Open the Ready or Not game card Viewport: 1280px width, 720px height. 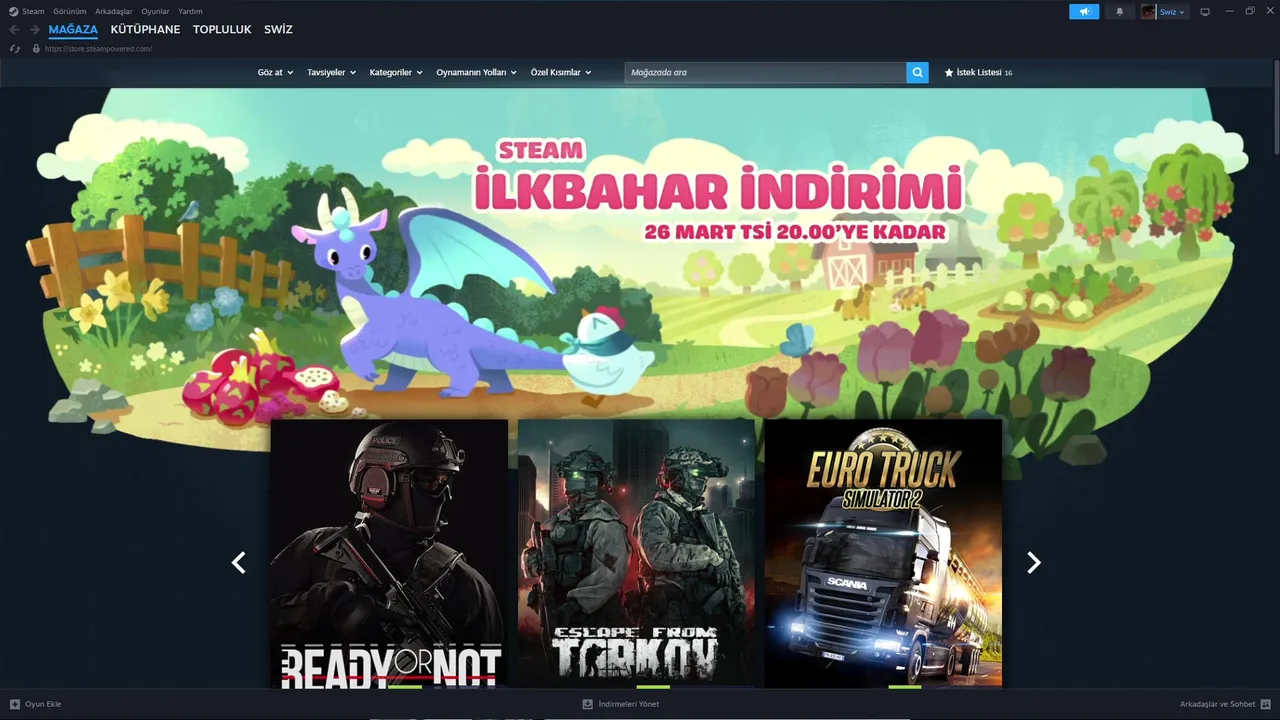389,553
